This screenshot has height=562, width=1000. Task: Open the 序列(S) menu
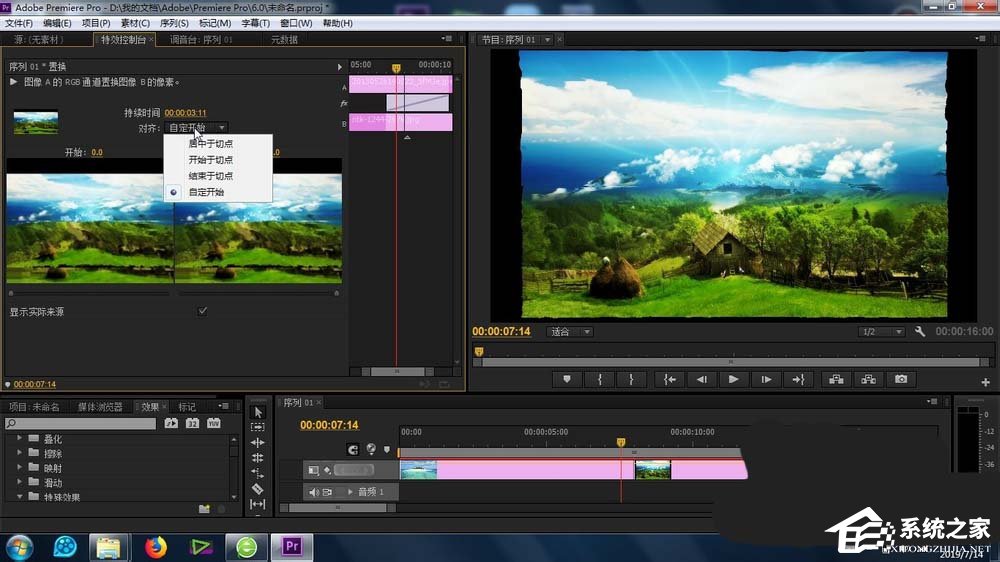174,23
